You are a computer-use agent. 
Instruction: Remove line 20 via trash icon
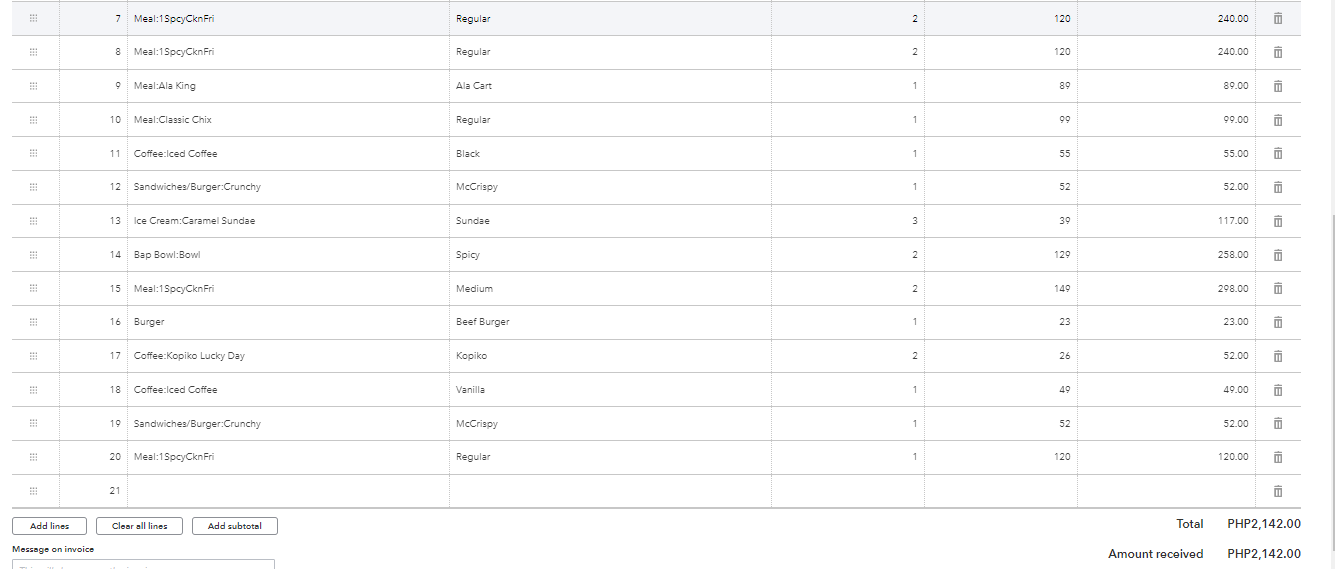1277,457
